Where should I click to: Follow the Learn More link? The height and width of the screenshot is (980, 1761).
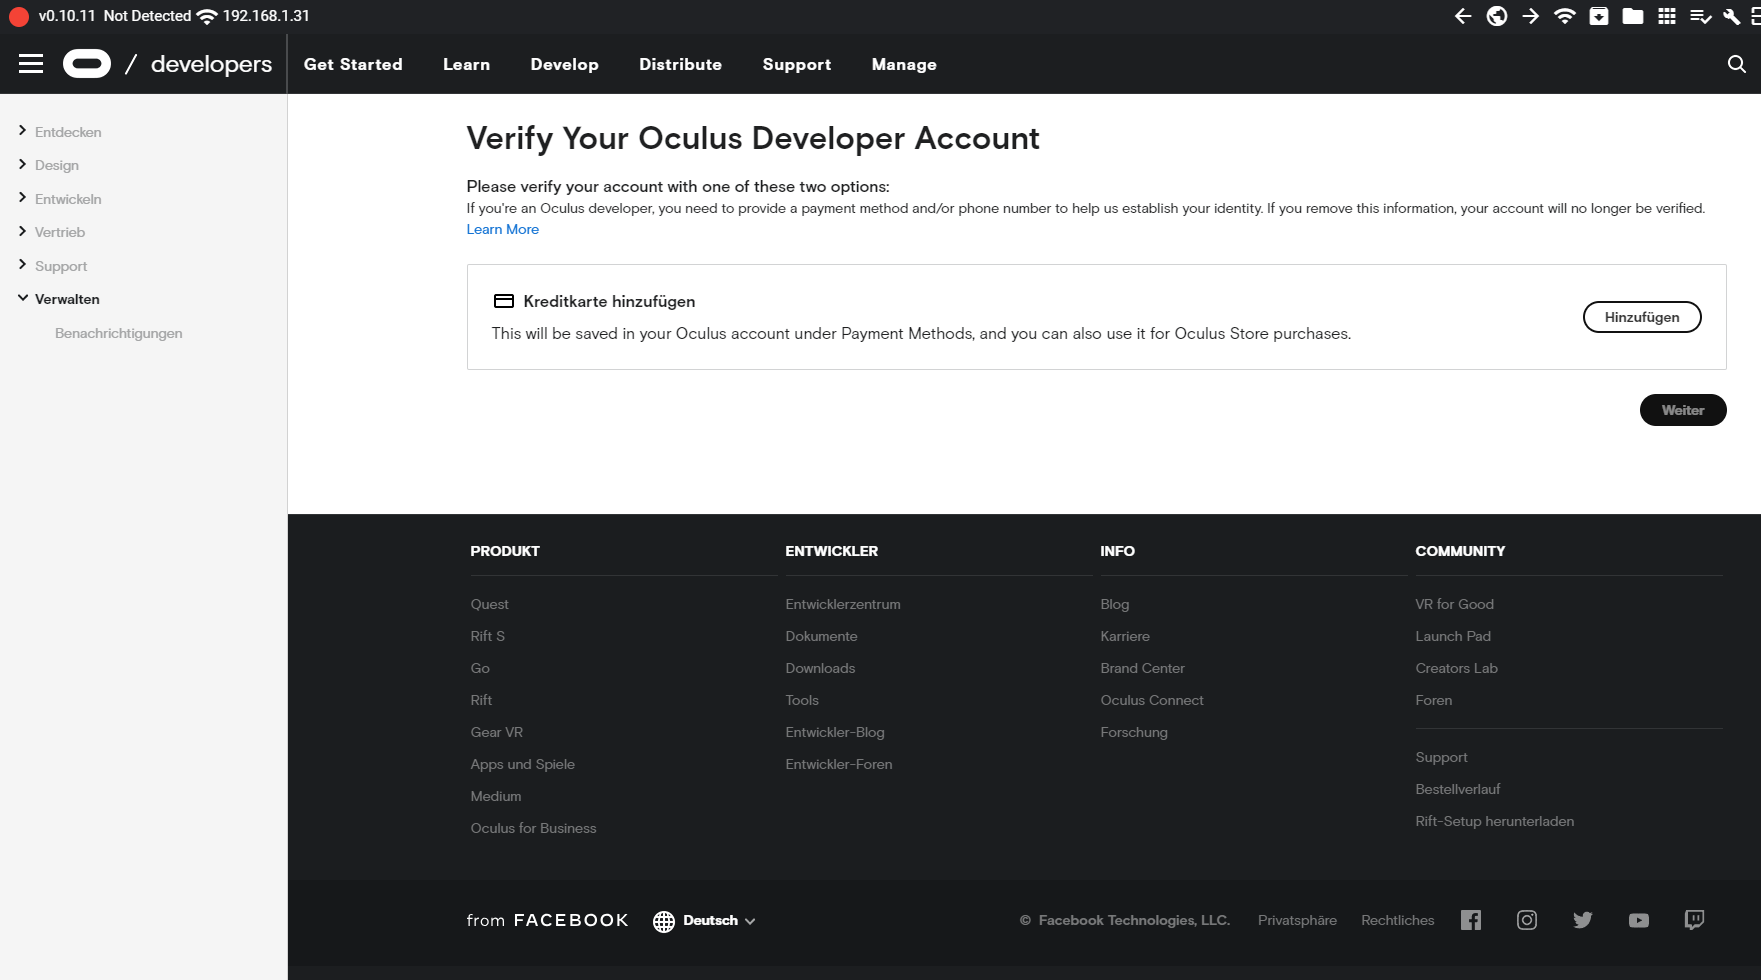(x=503, y=229)
